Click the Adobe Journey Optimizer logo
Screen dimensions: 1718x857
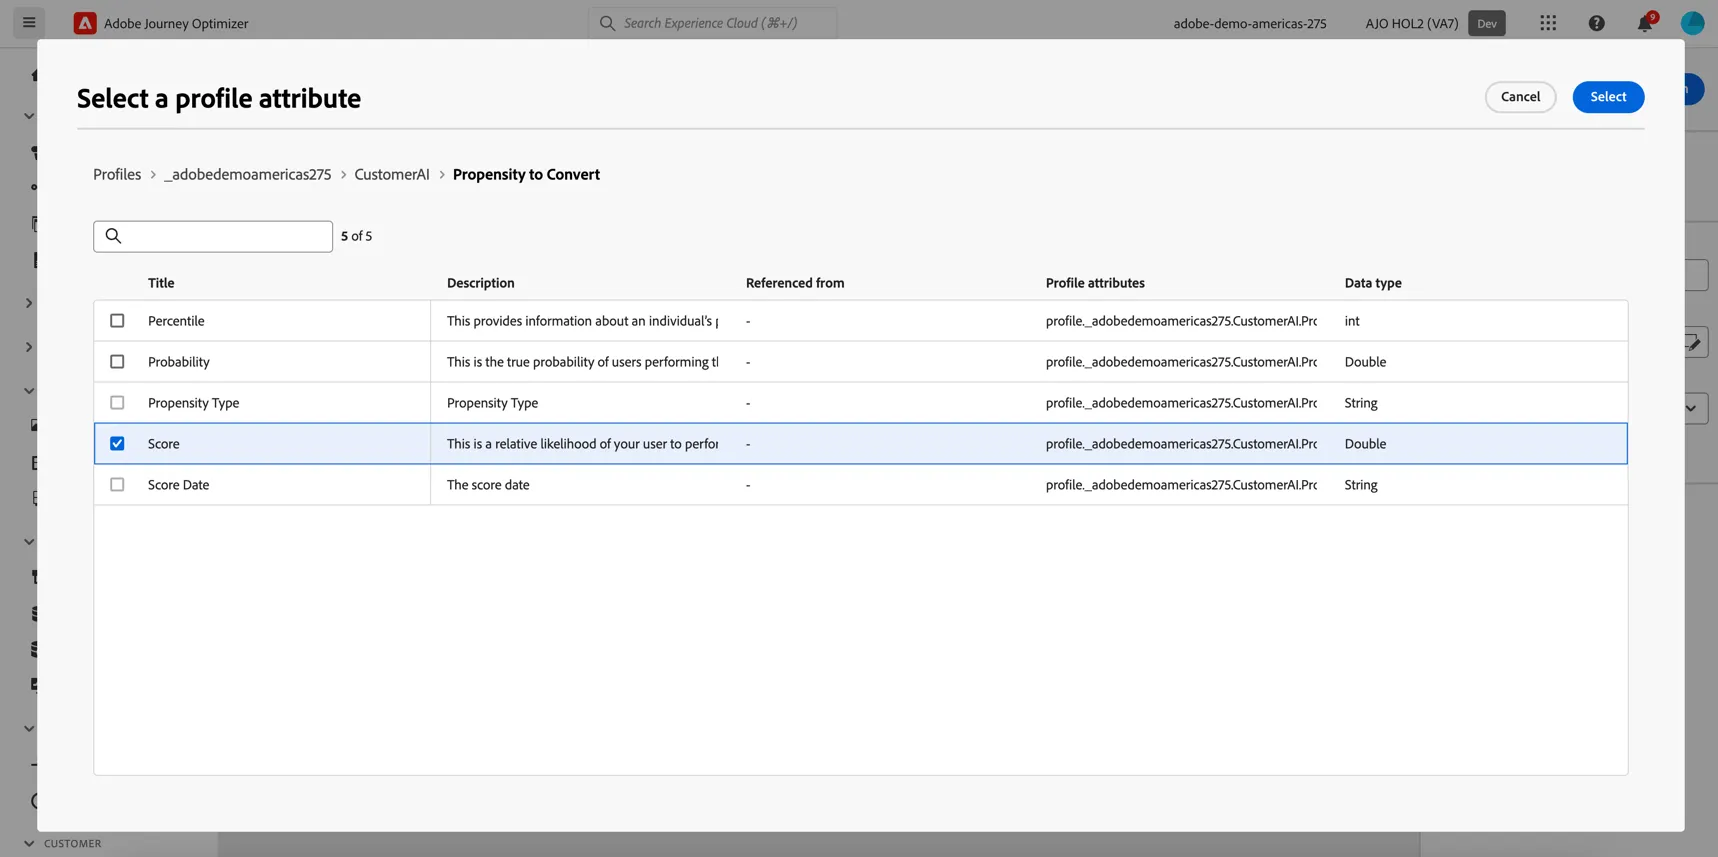pyautogui.click(x=85, y=23)
